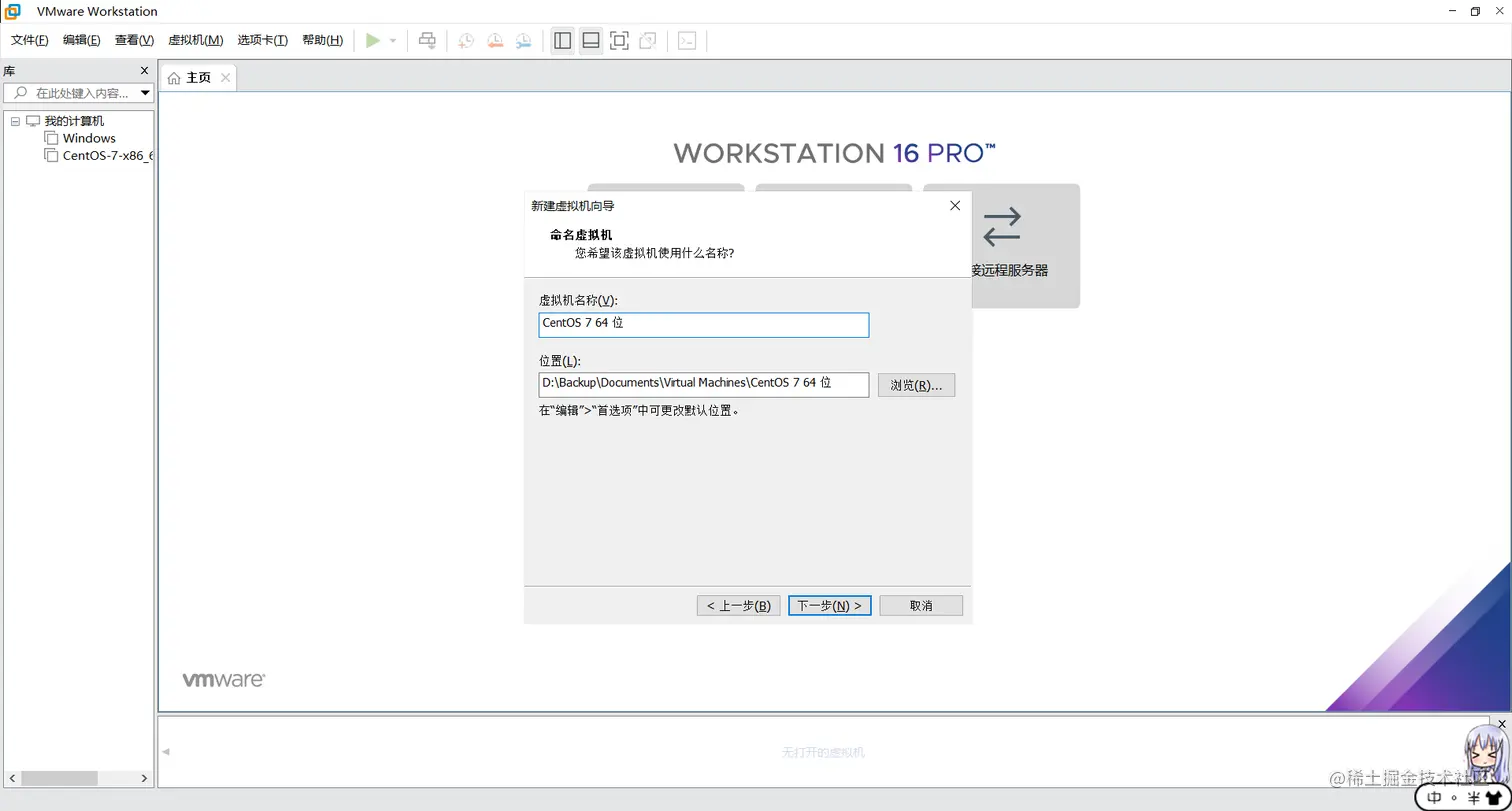Viewport: 1512px width, 811px height.
Task: Toggle the thumbnail bar view icon
Action: 591,41
